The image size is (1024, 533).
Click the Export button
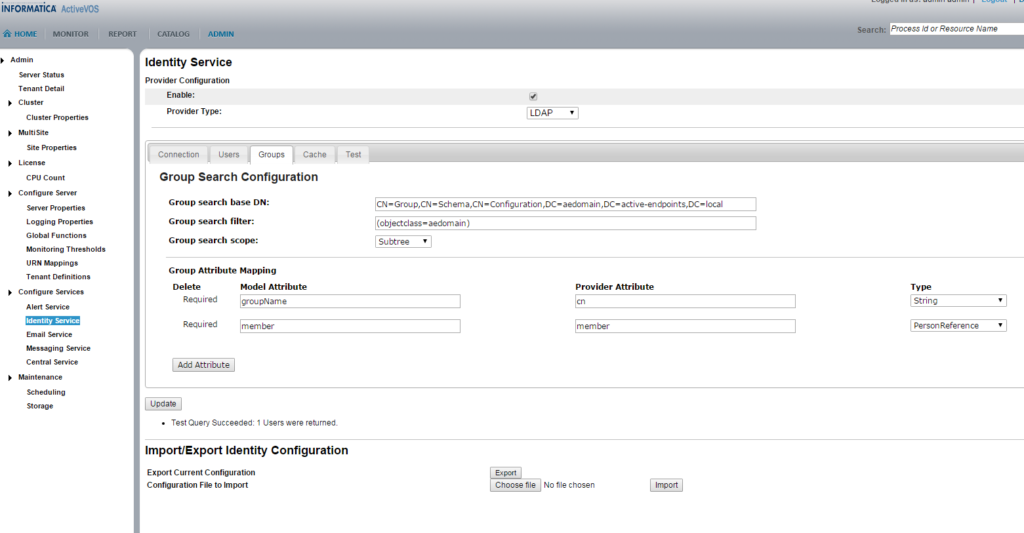click(505, 473)
